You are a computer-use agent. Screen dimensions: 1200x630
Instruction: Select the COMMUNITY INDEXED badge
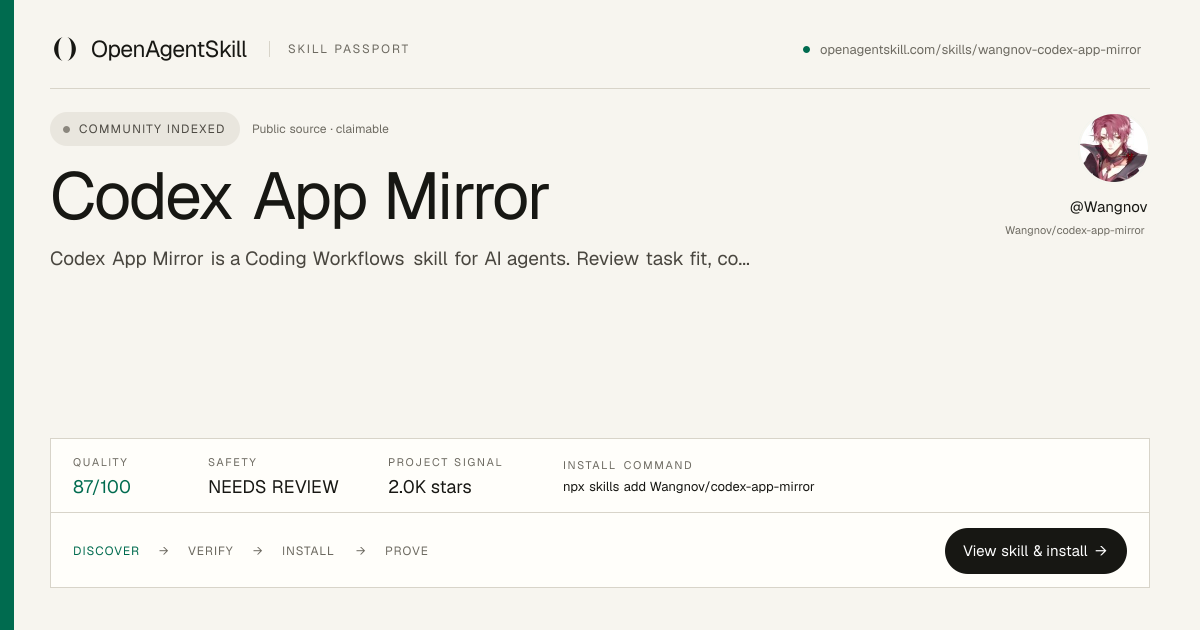tap(145, 129)
